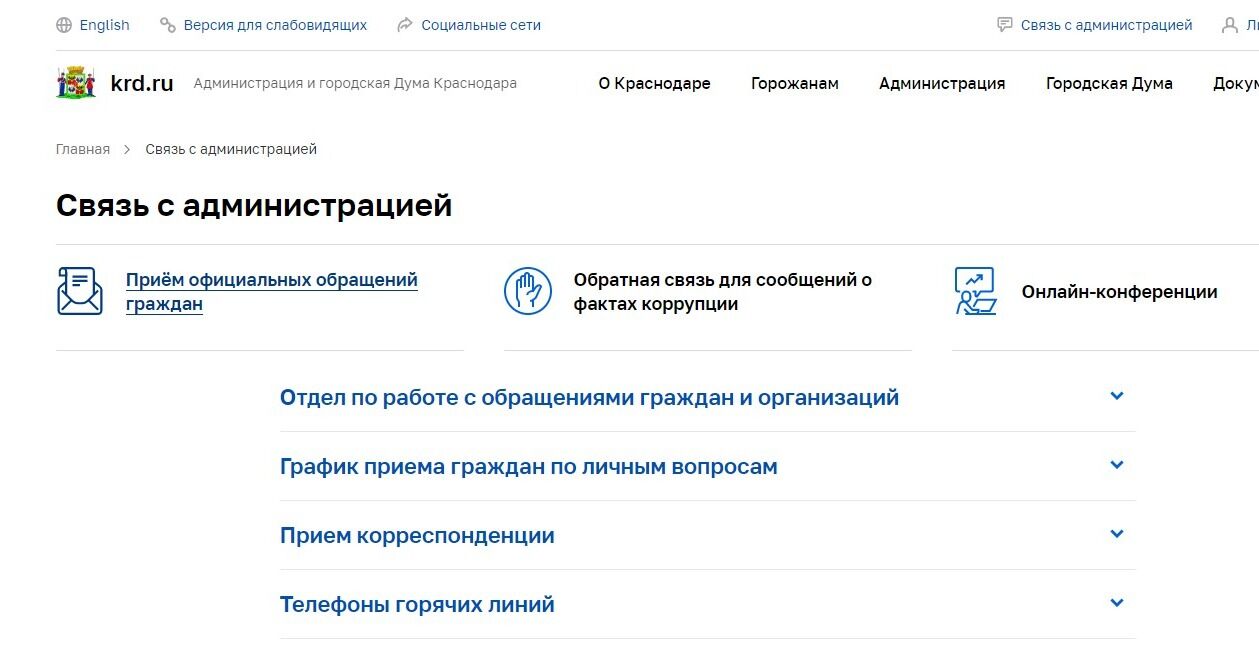Screen dimensions: 1259x659
Task: Click the Связь с администрацией breadcrumb item
Action: click(231, 149)
